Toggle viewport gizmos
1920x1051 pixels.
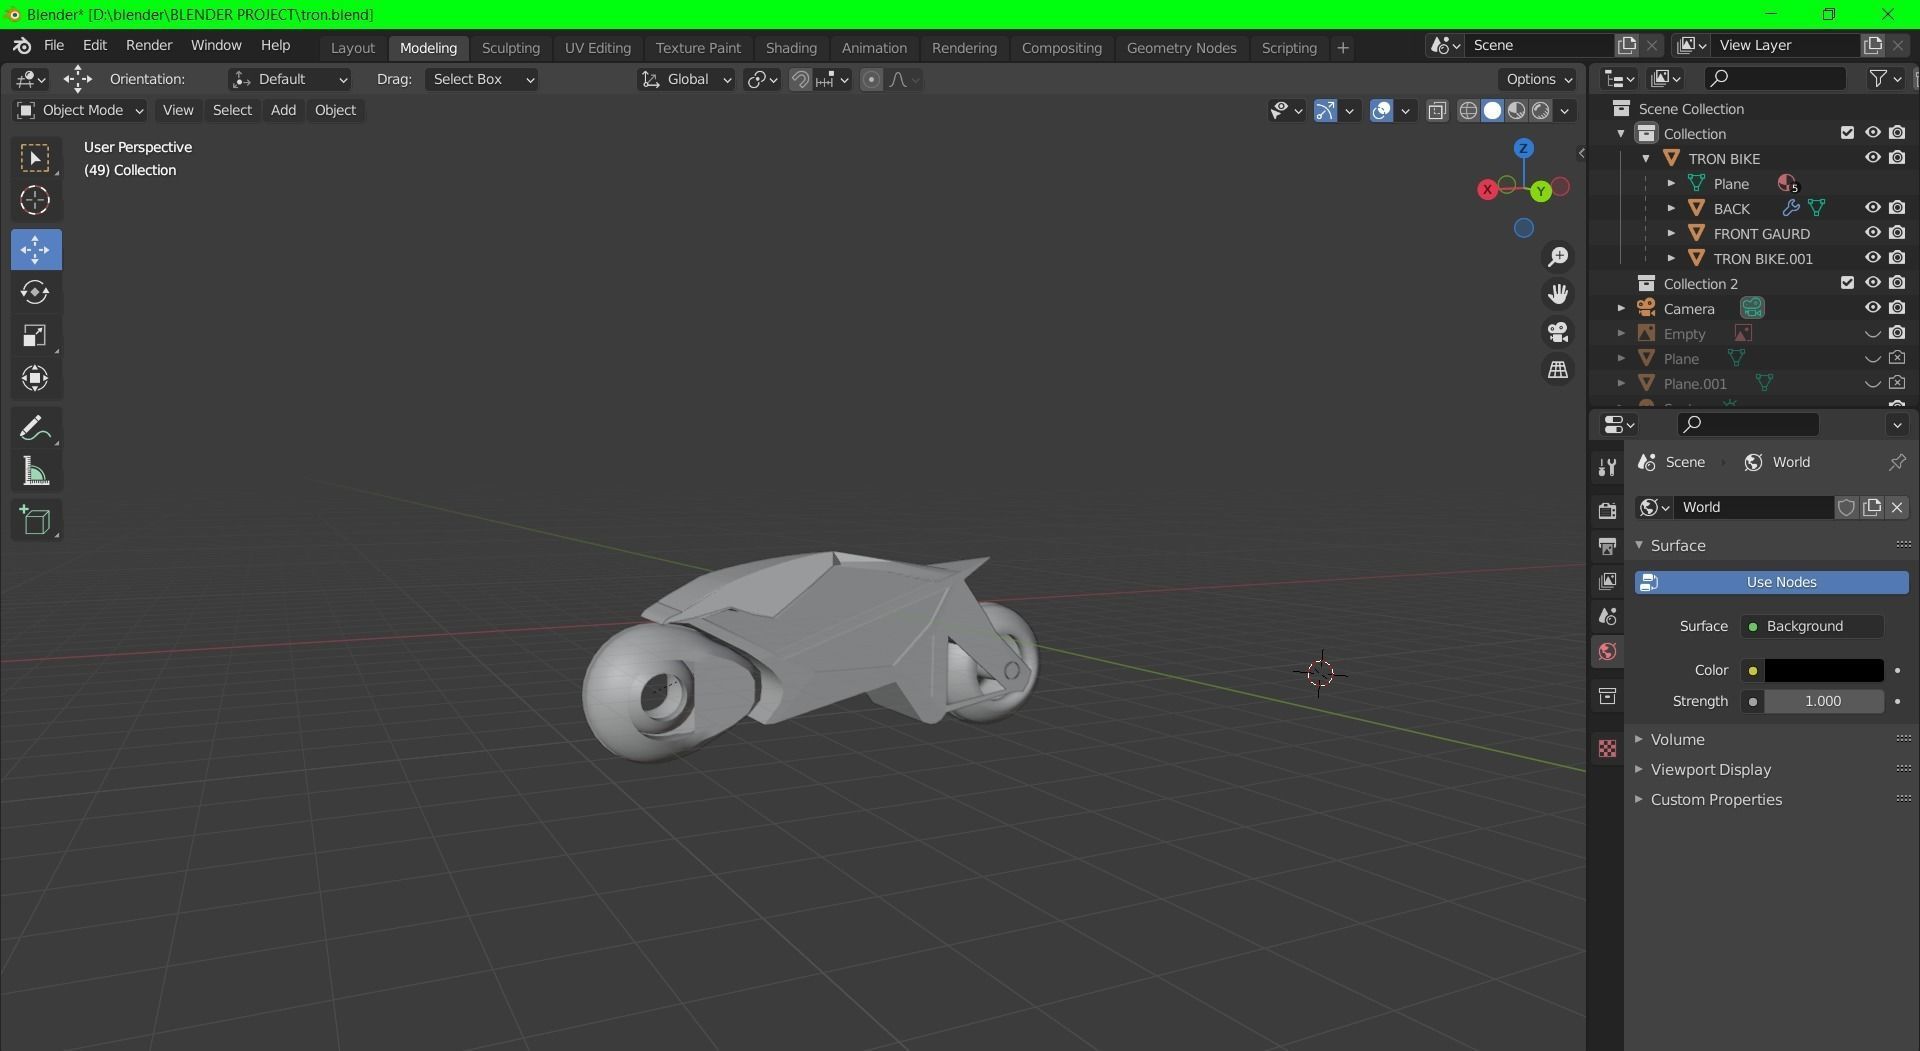click(1325, 111)
